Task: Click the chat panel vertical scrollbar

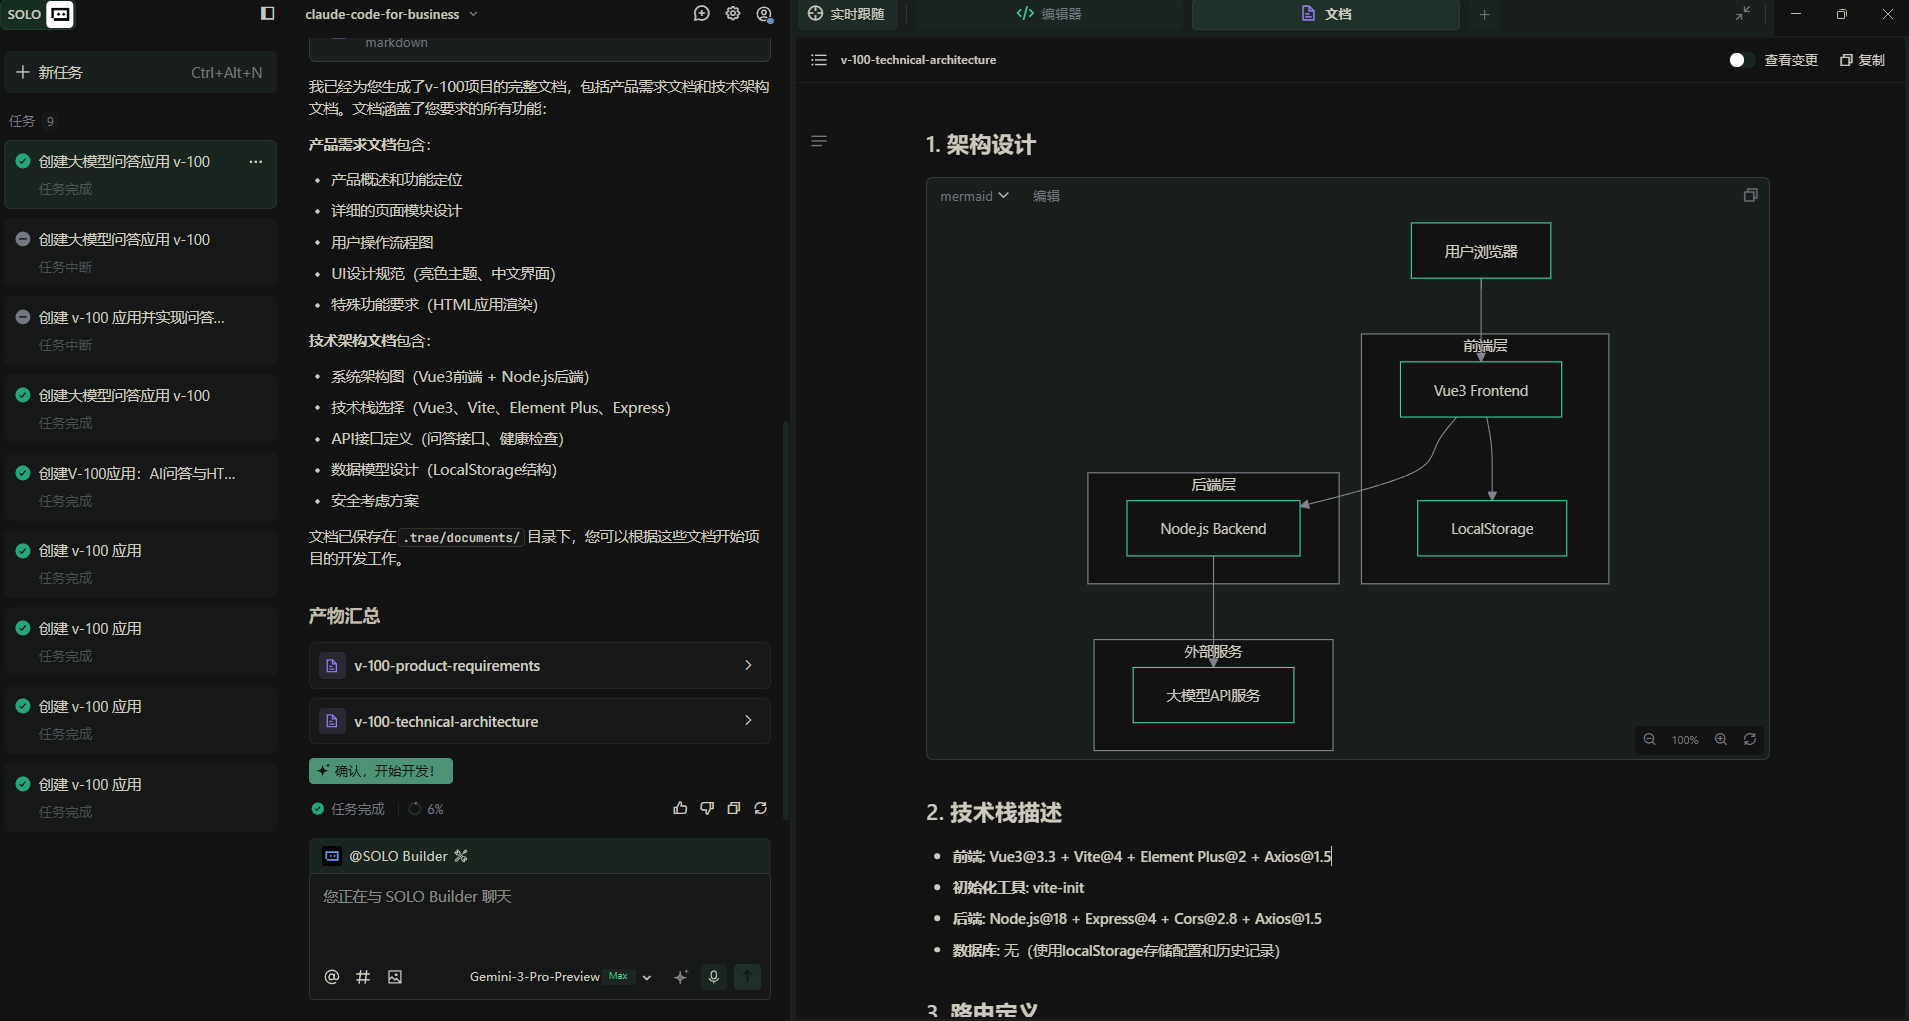Action: point(786,620)
